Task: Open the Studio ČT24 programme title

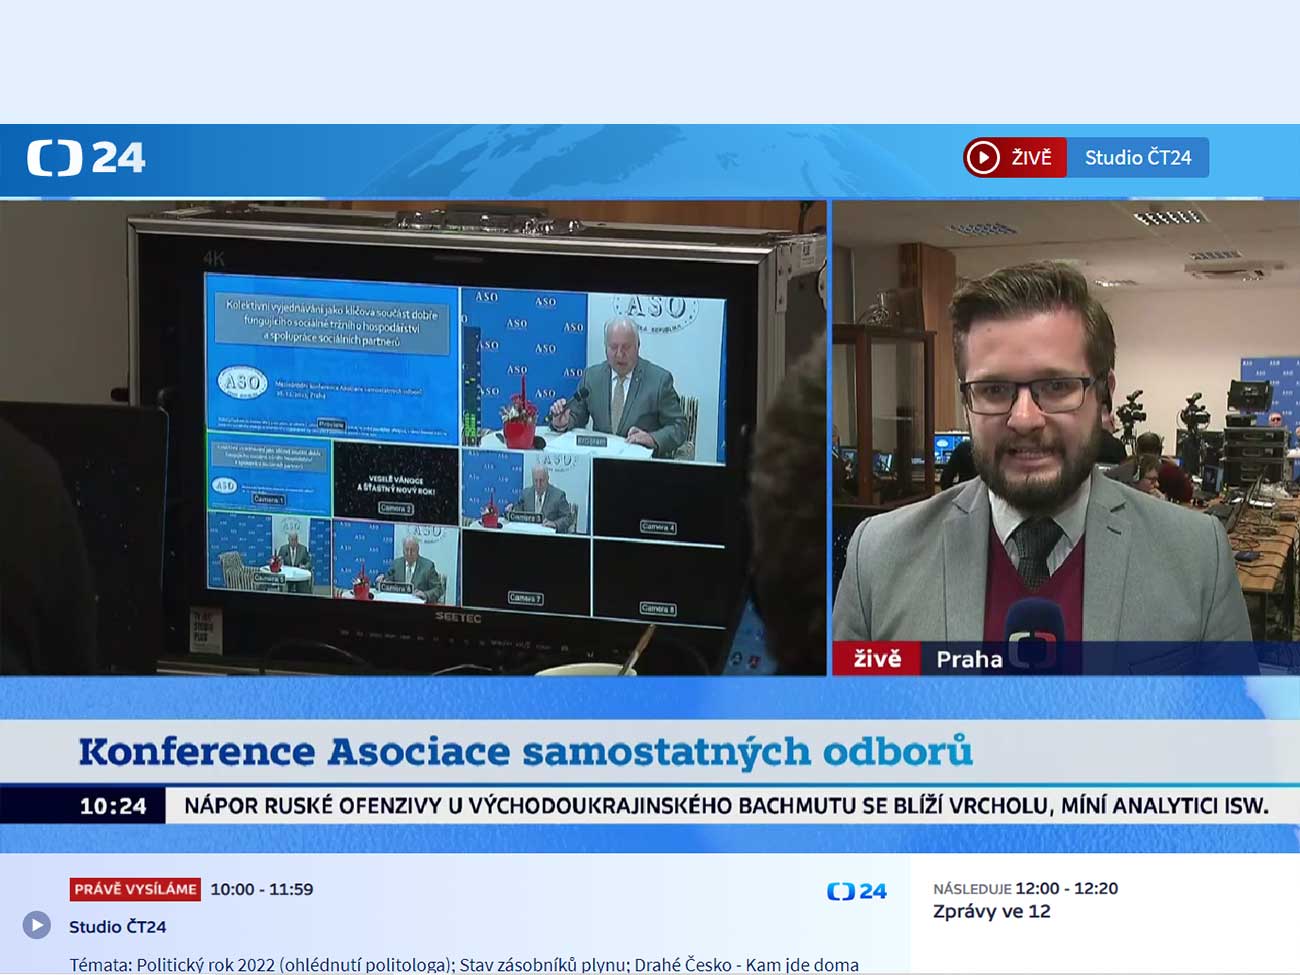Action: pos(117,927)
